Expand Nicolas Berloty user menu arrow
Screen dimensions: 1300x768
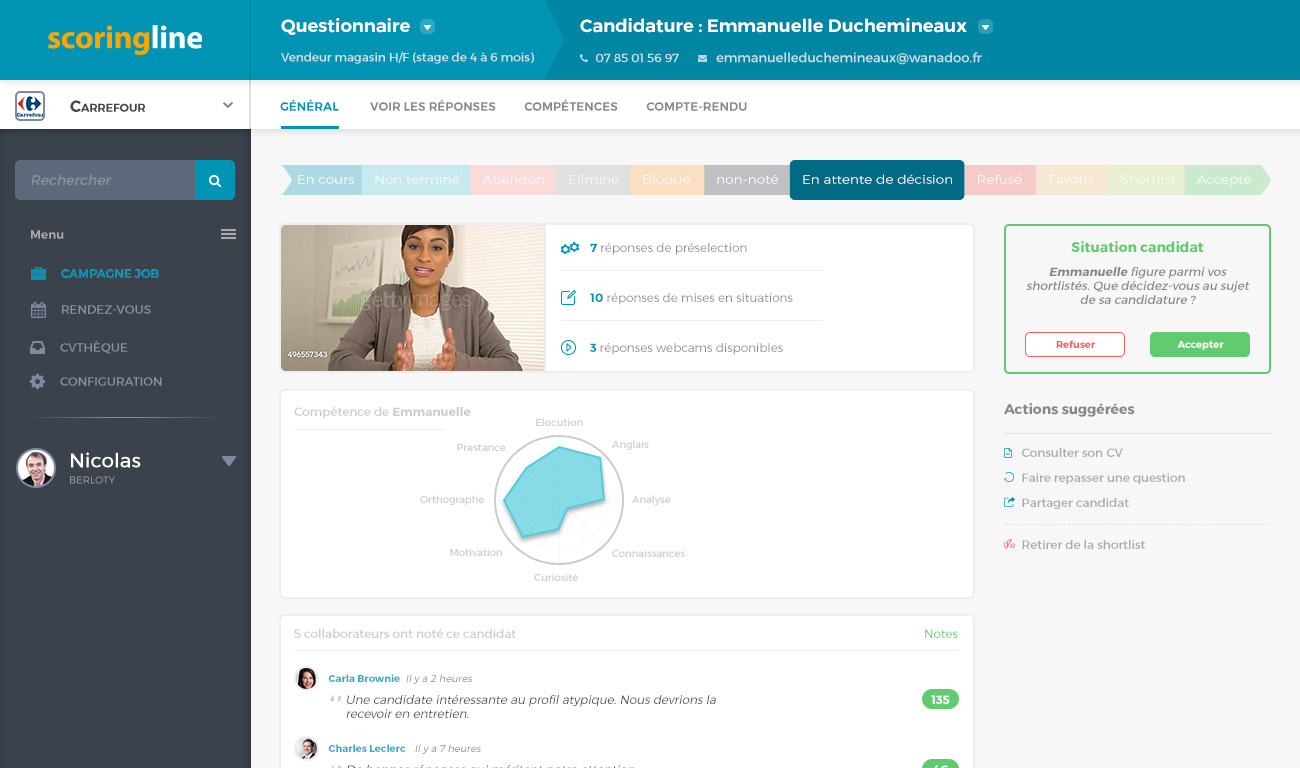tap(229, 461)
